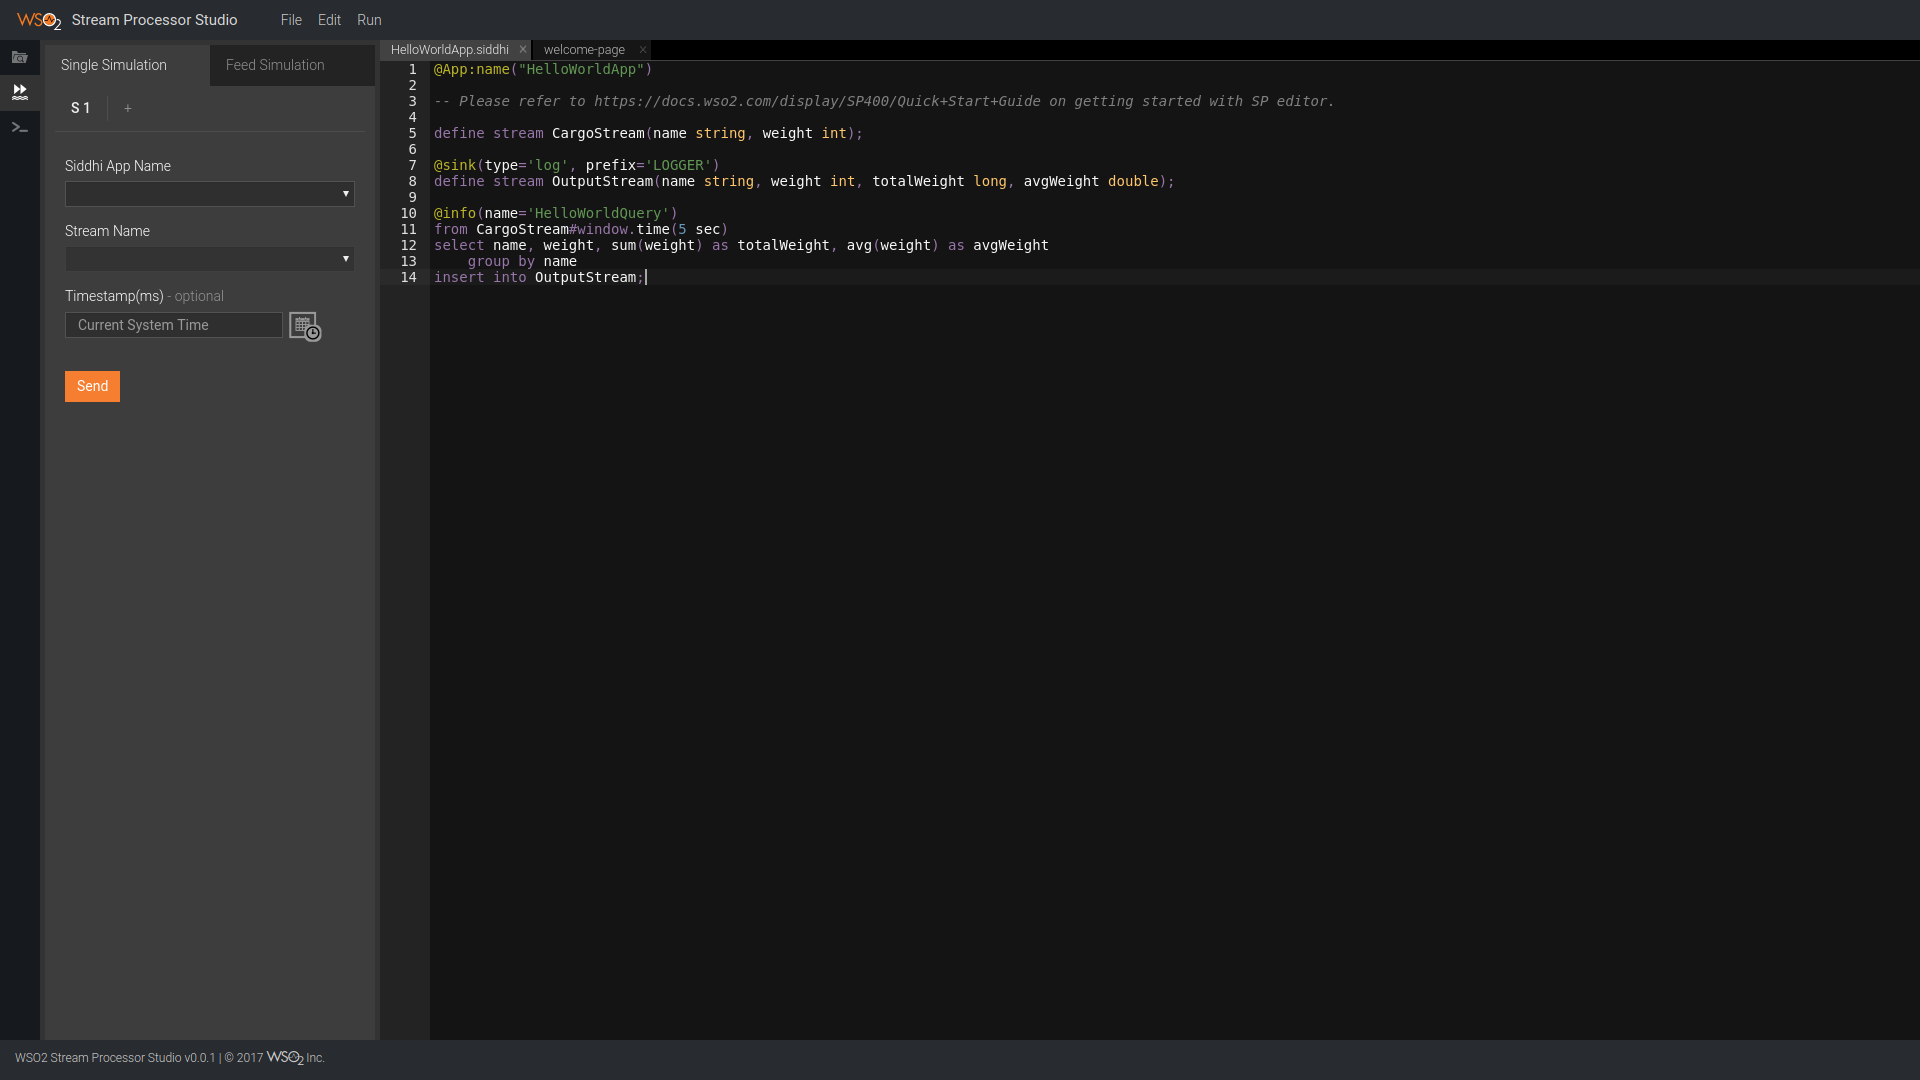The image size is (1920, 1080).
Task: Open the Edit menu
Action: 329,20
